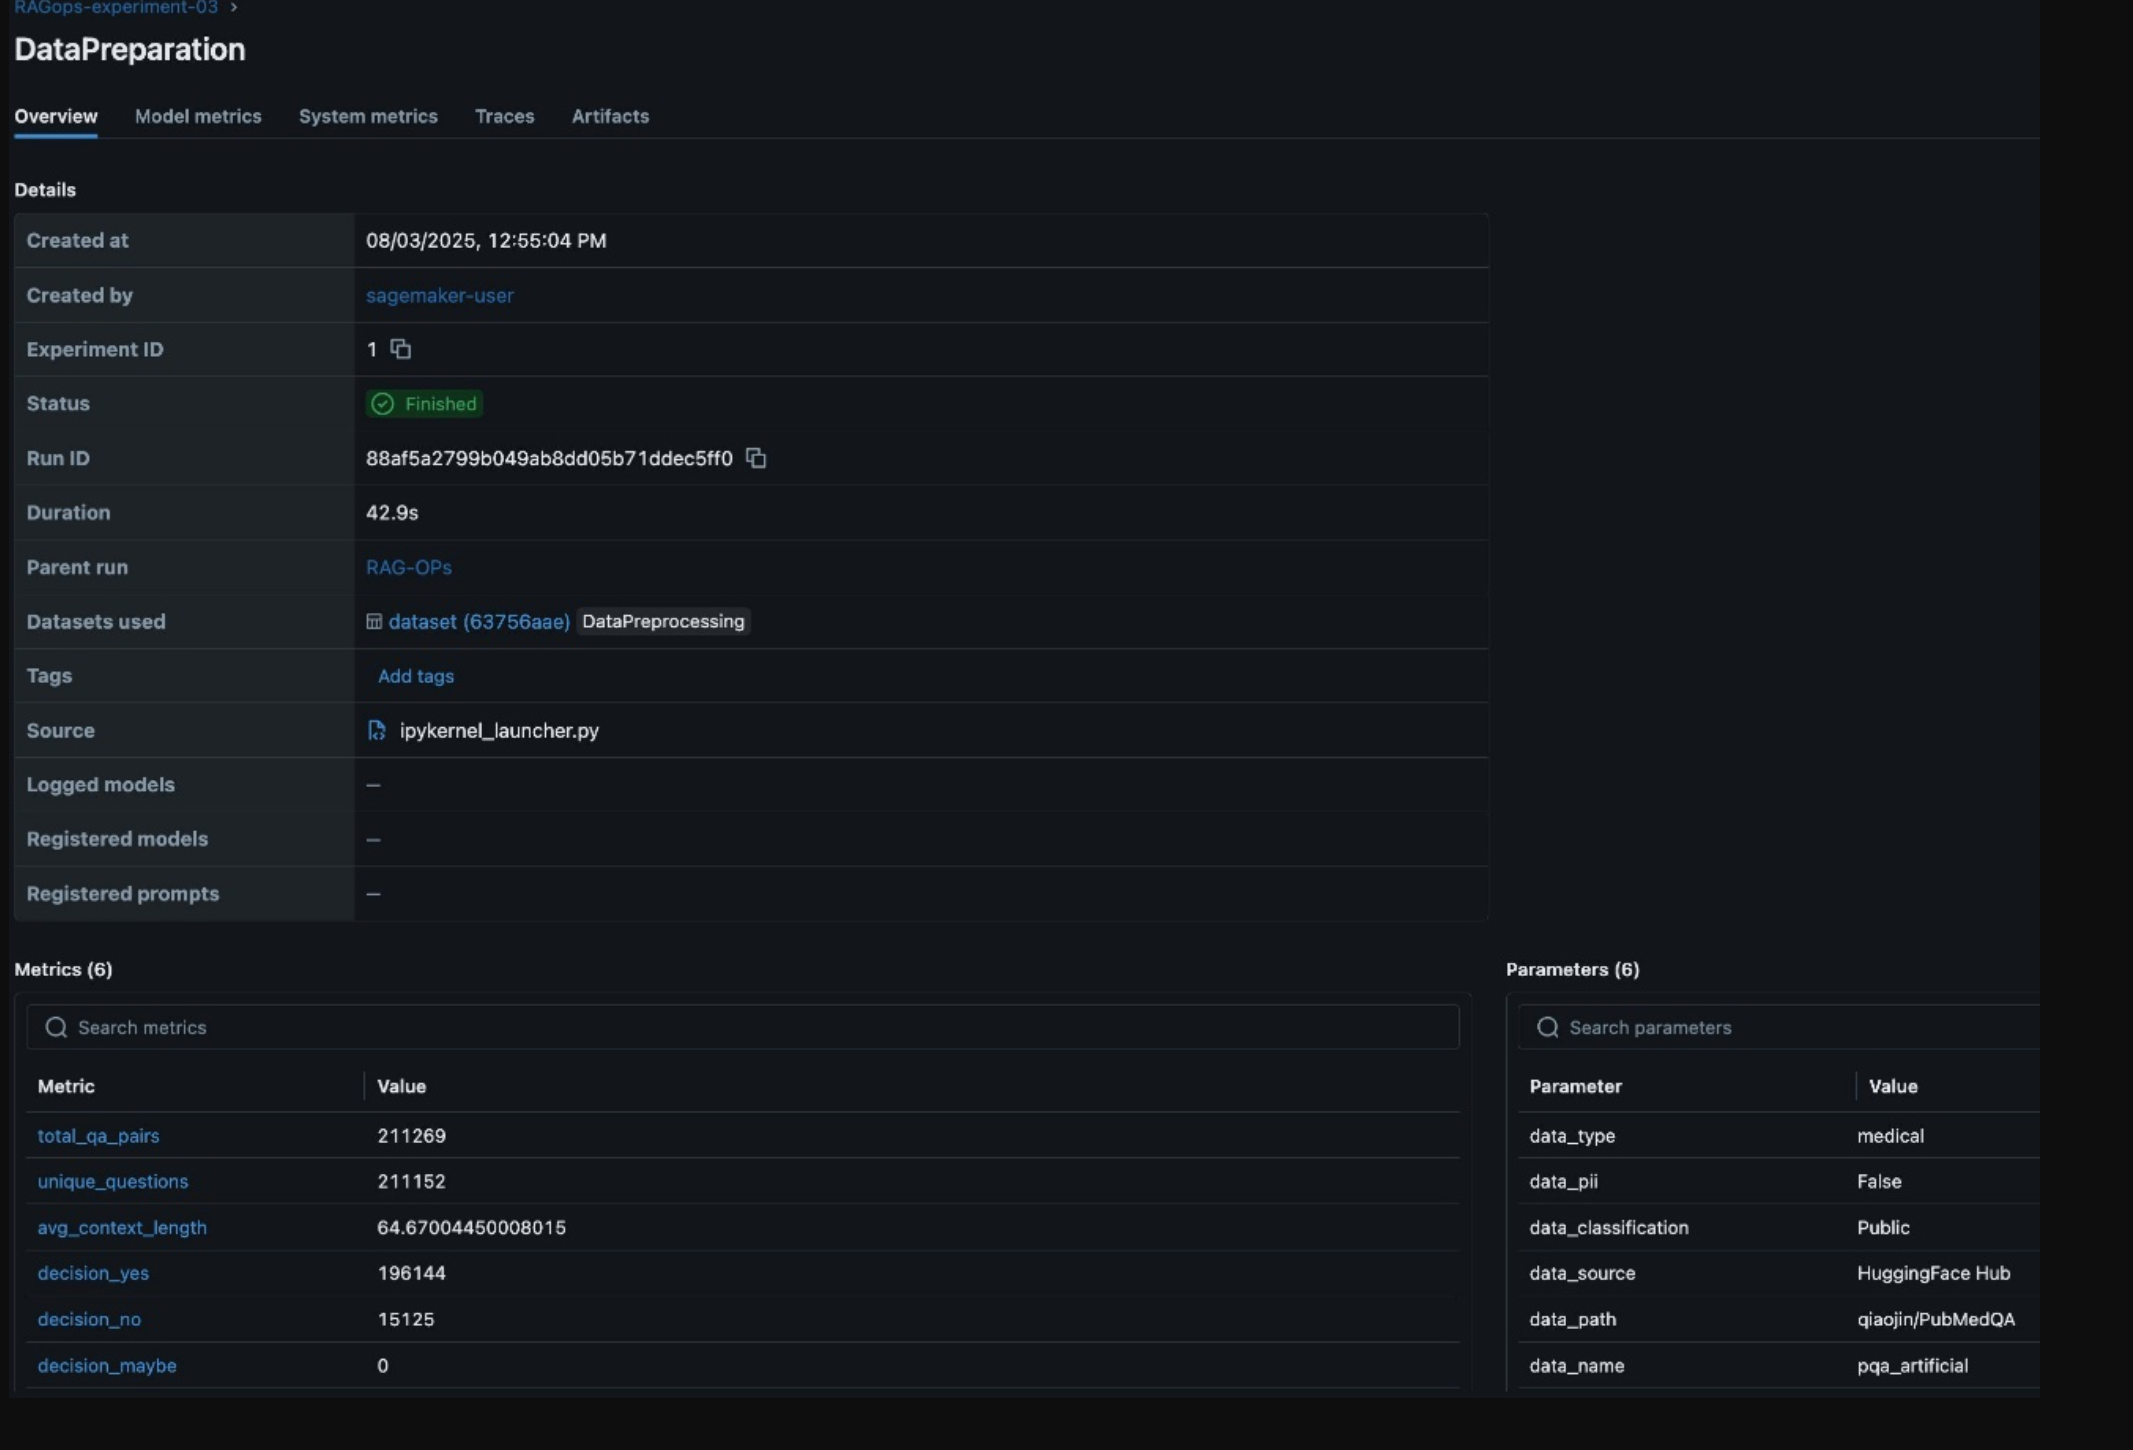
Task: Navigate to parent run RAG-OPs
Action: pyautogui.click(x=408, y=567)
